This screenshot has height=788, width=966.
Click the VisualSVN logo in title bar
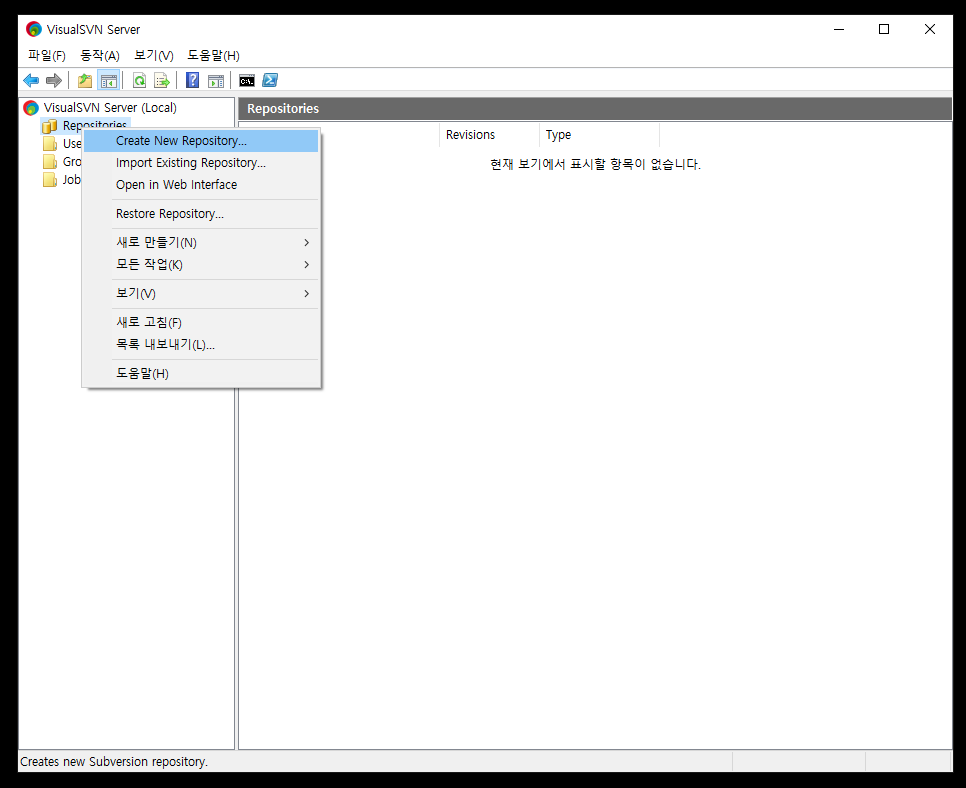click(34, 29)
